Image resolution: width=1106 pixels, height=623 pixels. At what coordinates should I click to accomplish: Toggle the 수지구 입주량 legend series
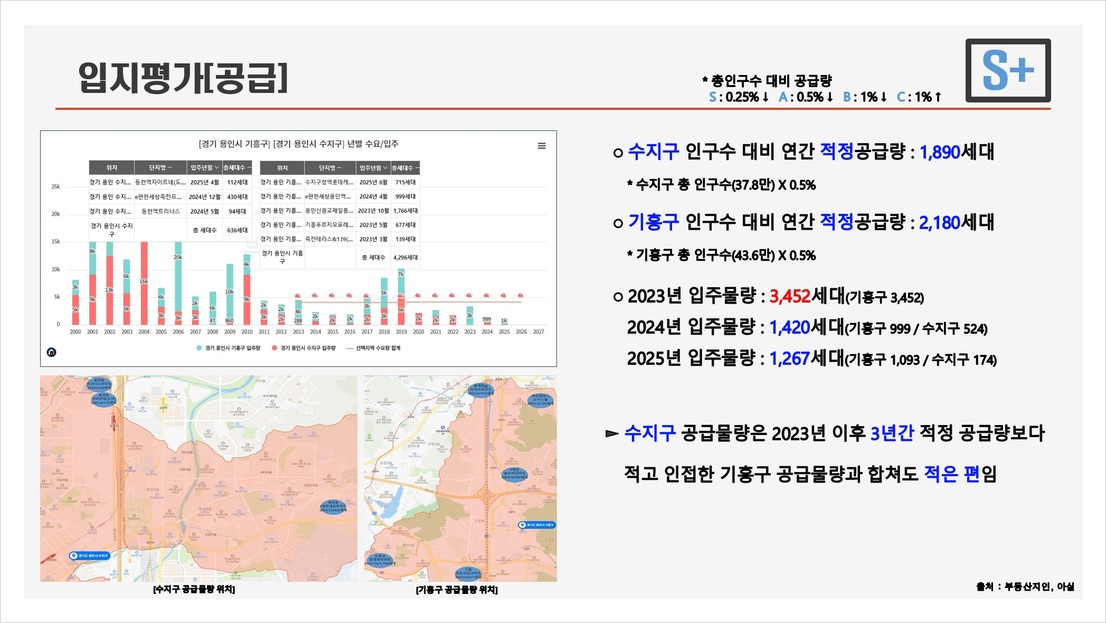coord(303,348)
